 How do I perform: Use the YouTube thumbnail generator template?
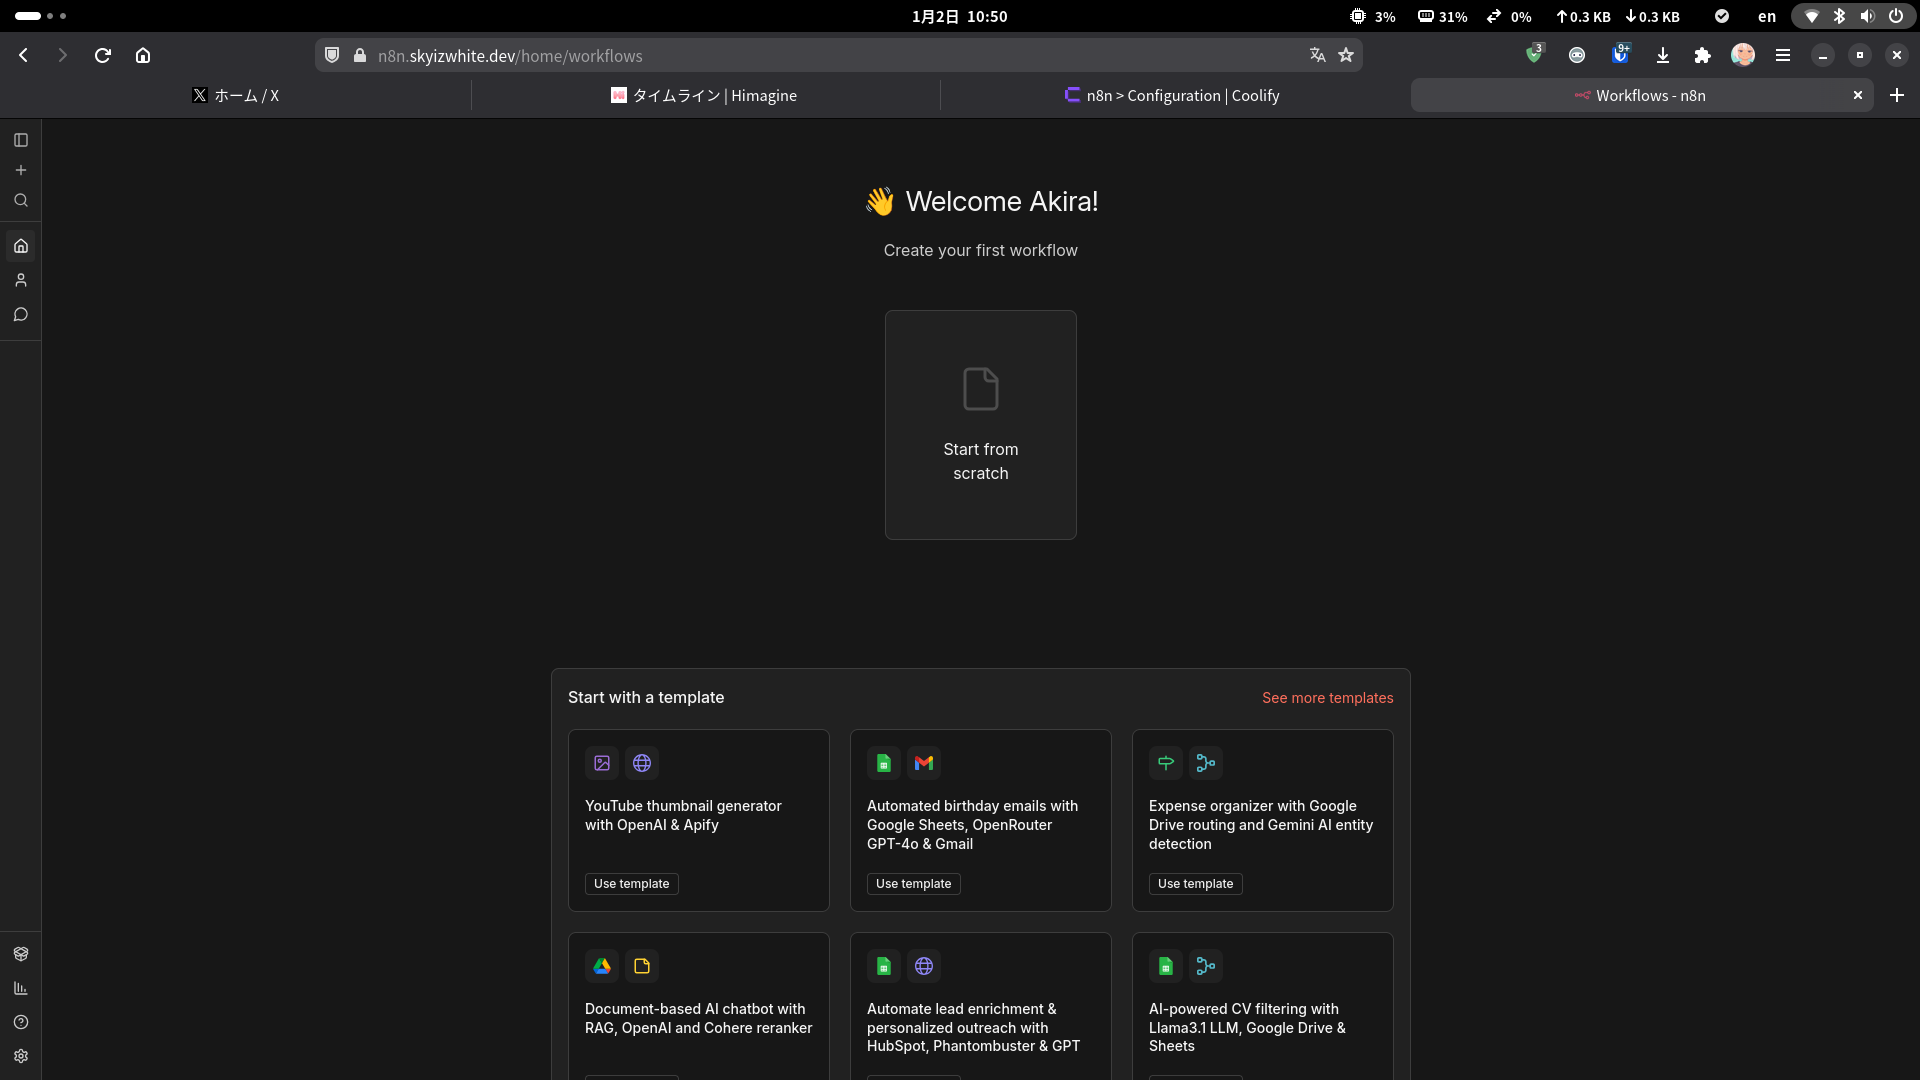[x=631, y=884]
